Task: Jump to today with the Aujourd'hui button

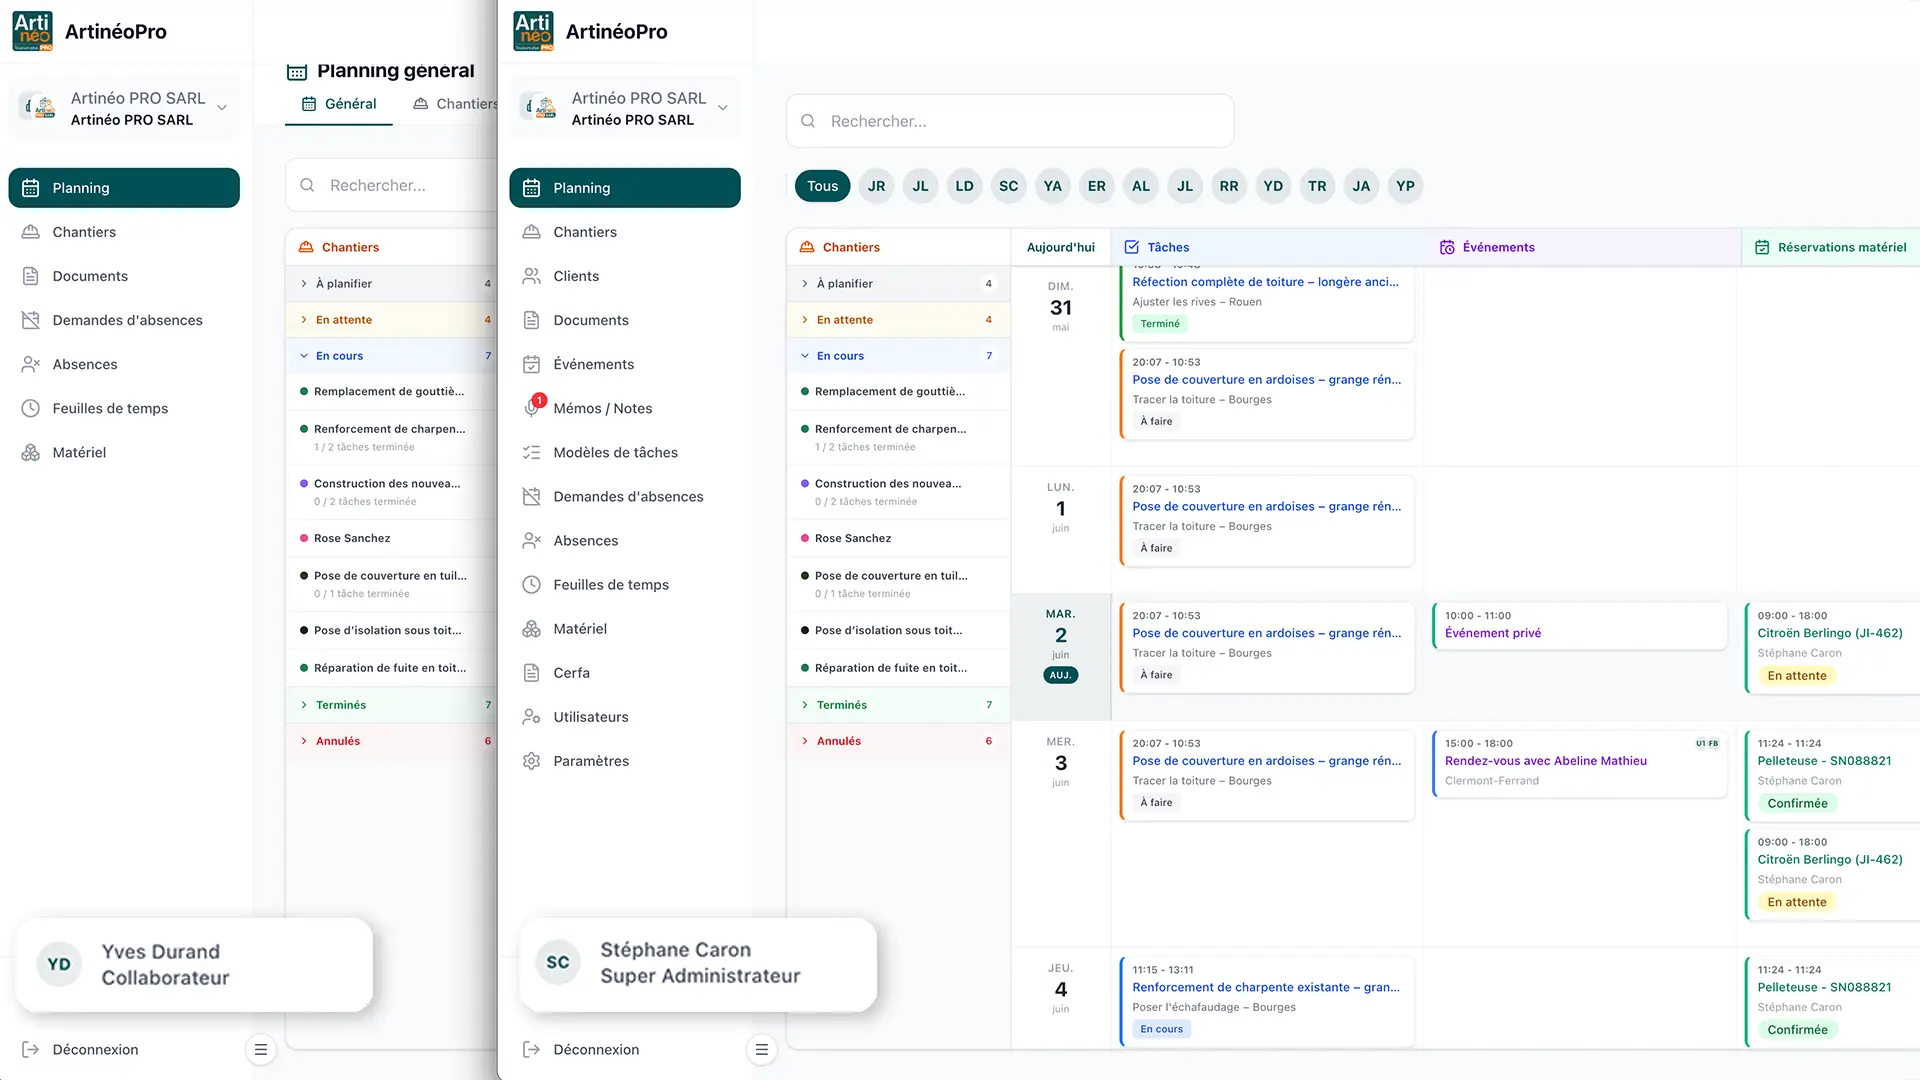Action: pos(1061,247)
